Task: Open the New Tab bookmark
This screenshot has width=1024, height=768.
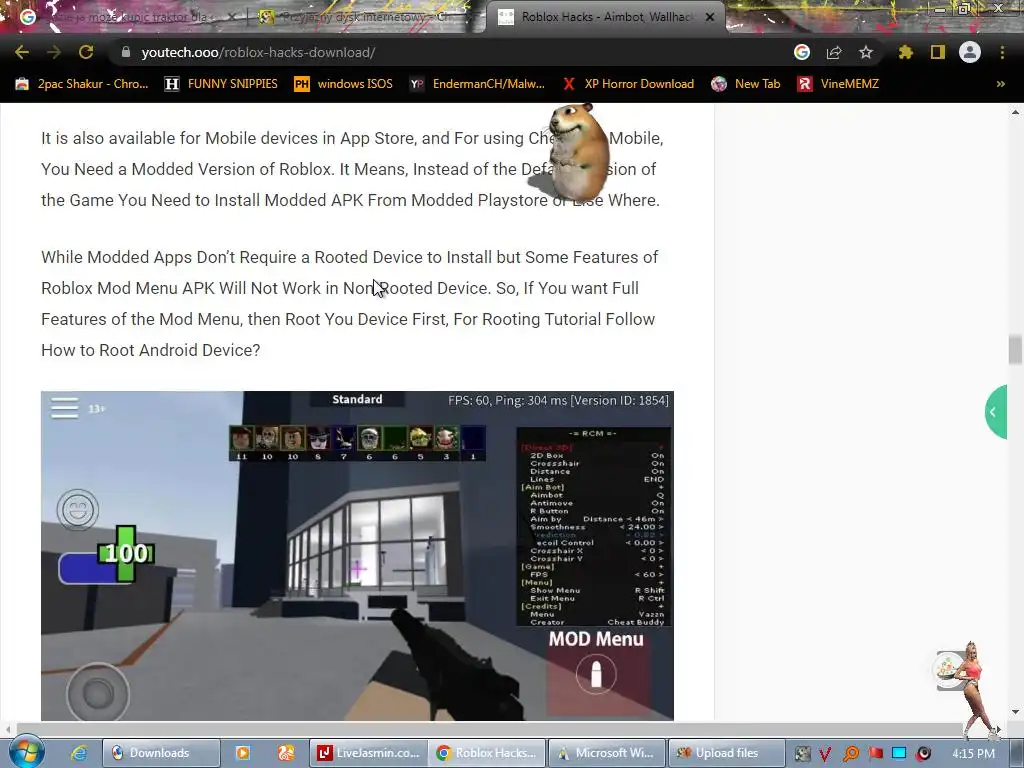Action: (x=746, y=84)
